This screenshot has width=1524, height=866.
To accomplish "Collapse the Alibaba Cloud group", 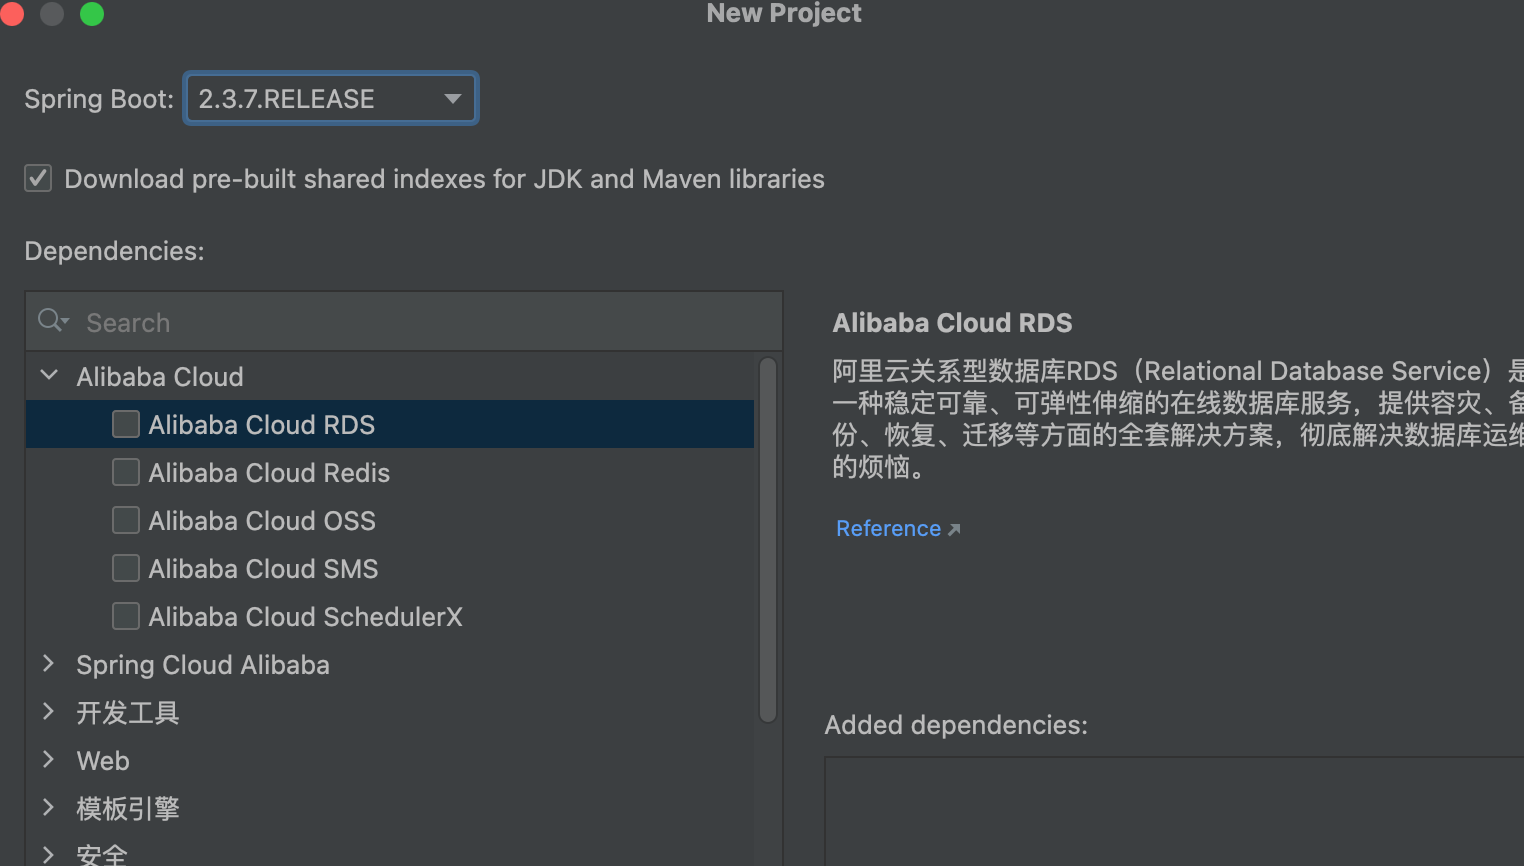I will coord(48,375).
